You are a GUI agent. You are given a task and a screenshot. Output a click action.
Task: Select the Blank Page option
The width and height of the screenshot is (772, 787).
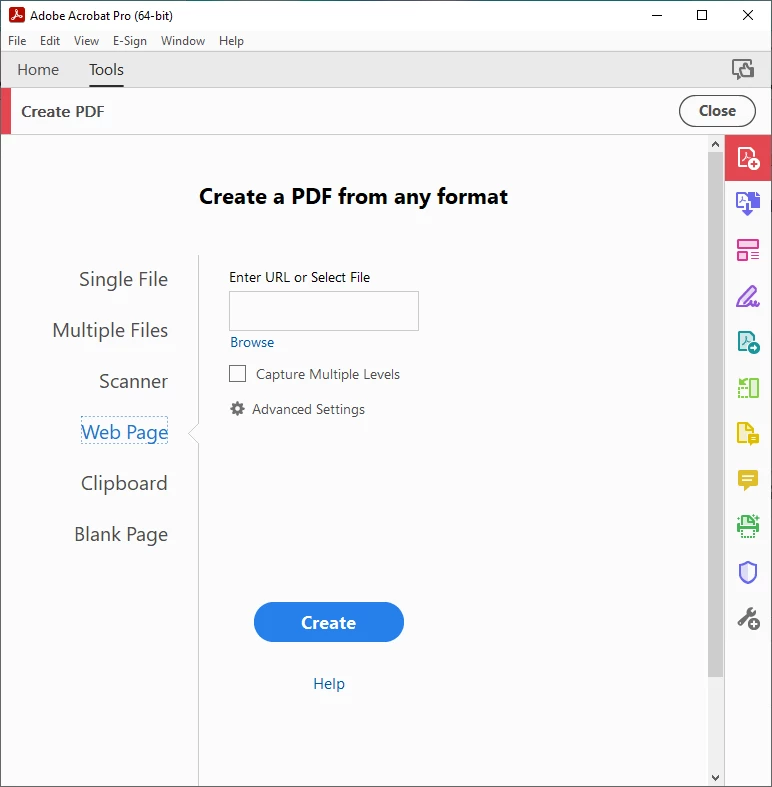click(121, 535)
